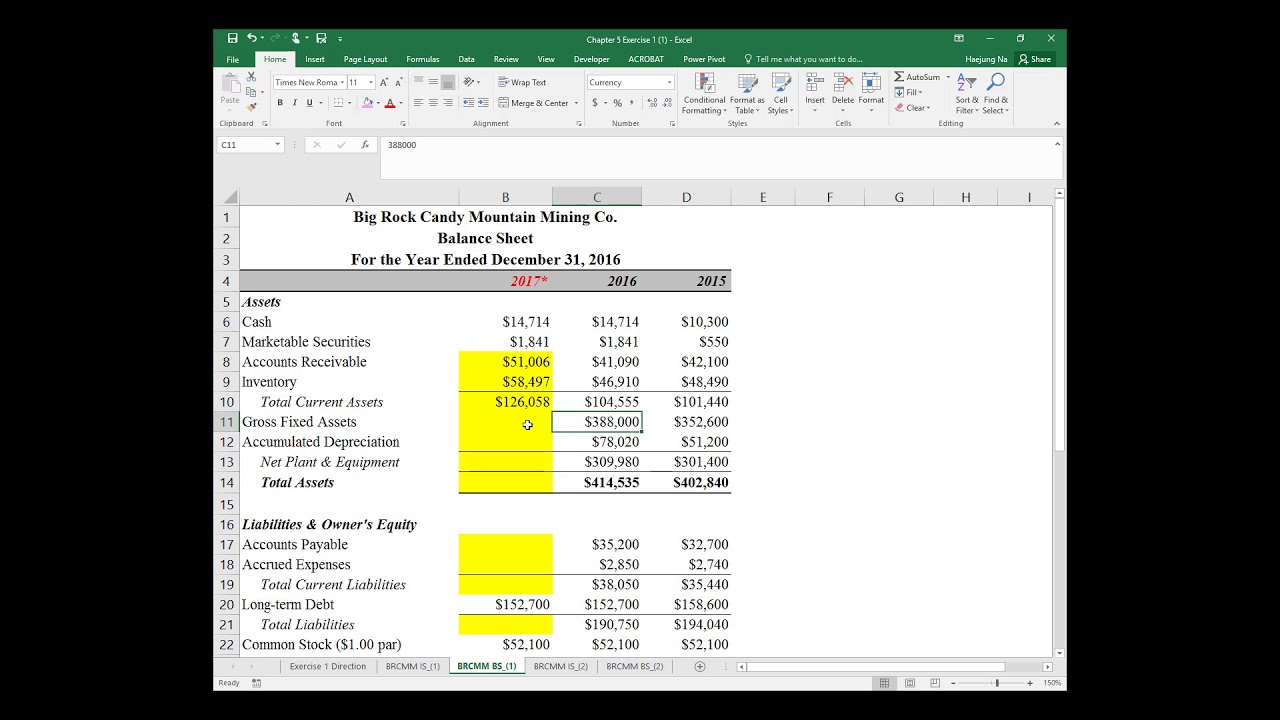Screen dimensions: 1280x720
Task: Increase font size with the large A icon
Action: pyautogui.click(x=384, y=82)
